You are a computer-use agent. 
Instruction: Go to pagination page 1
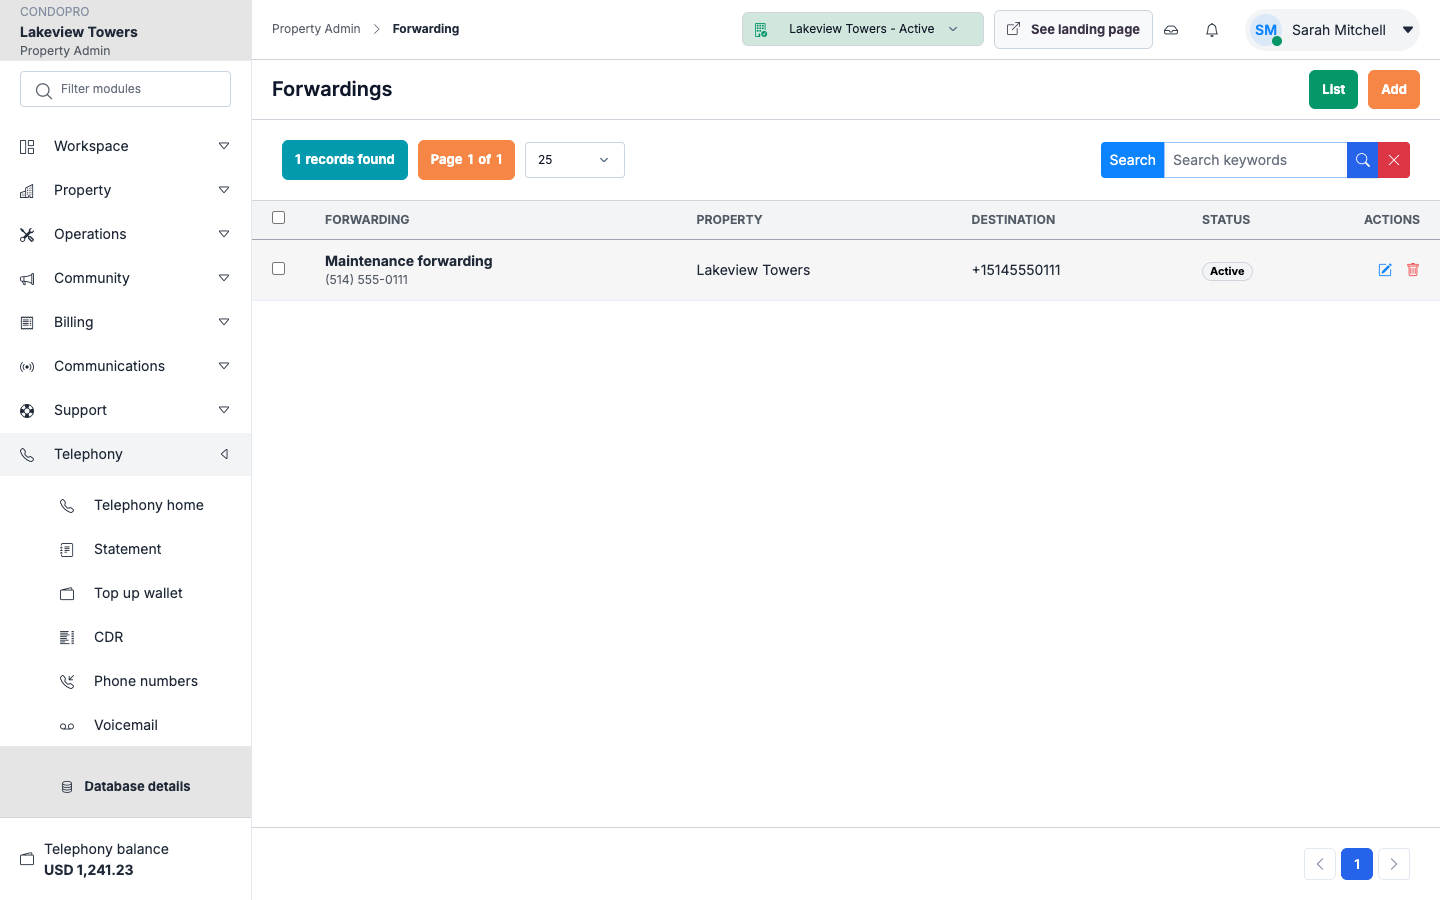[x=1357, y=864]
